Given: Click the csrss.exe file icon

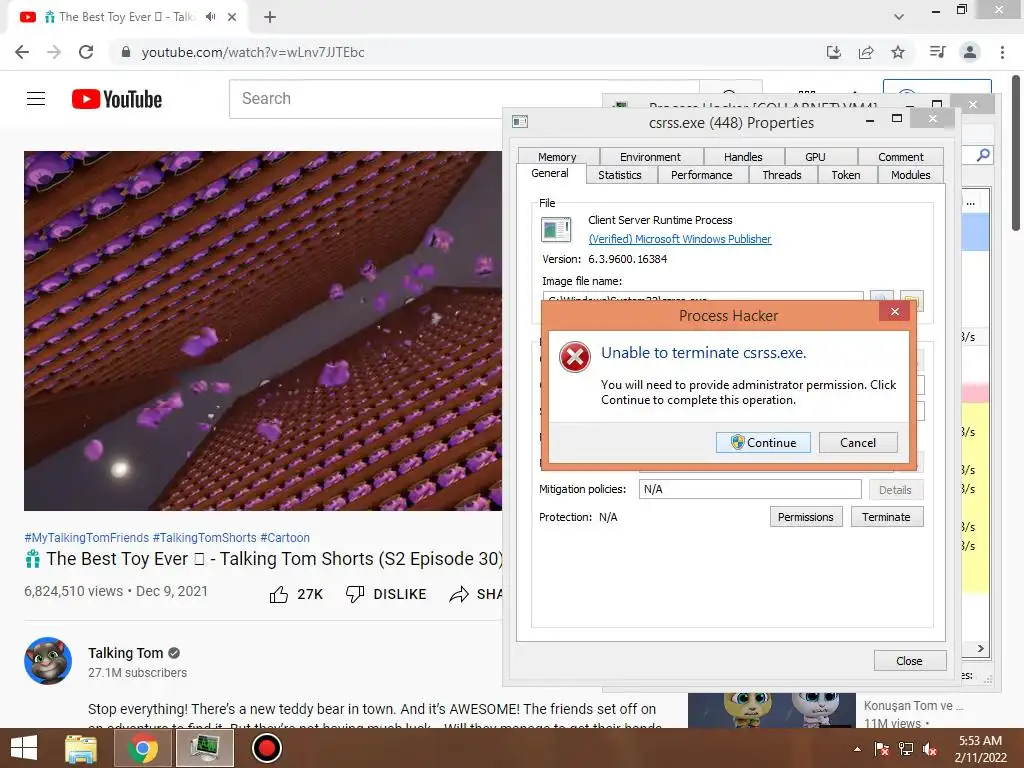Looking at the screenshot, I should point(556,230).
